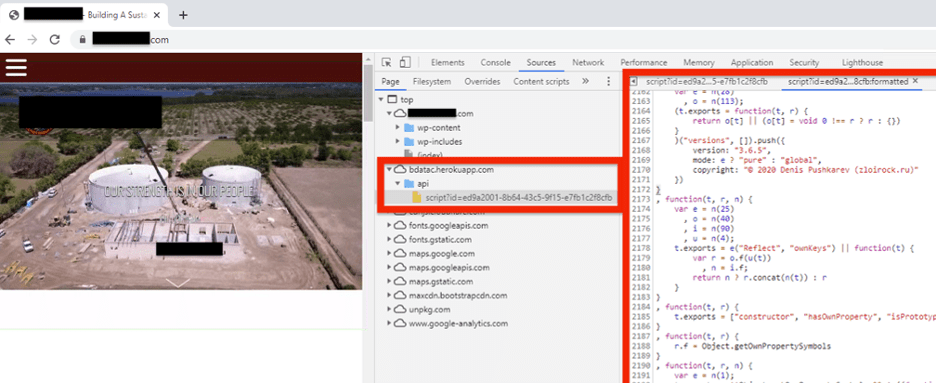The image size is (936, 384).
Task: Select the Overrides navigator tab
Action: click(482, 81)
